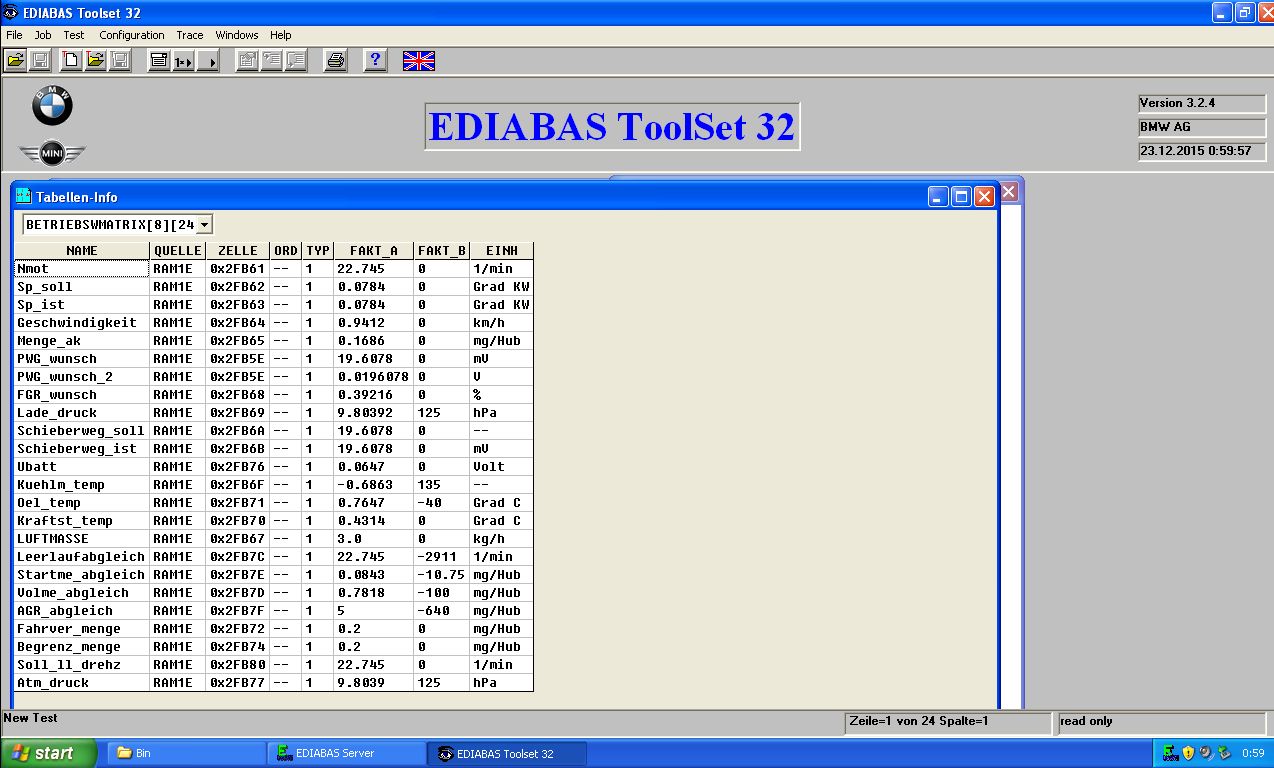Select the Ubatt row name
Image resolution: width=1274 pixels, height=768 pixels.
coord(82,467)
